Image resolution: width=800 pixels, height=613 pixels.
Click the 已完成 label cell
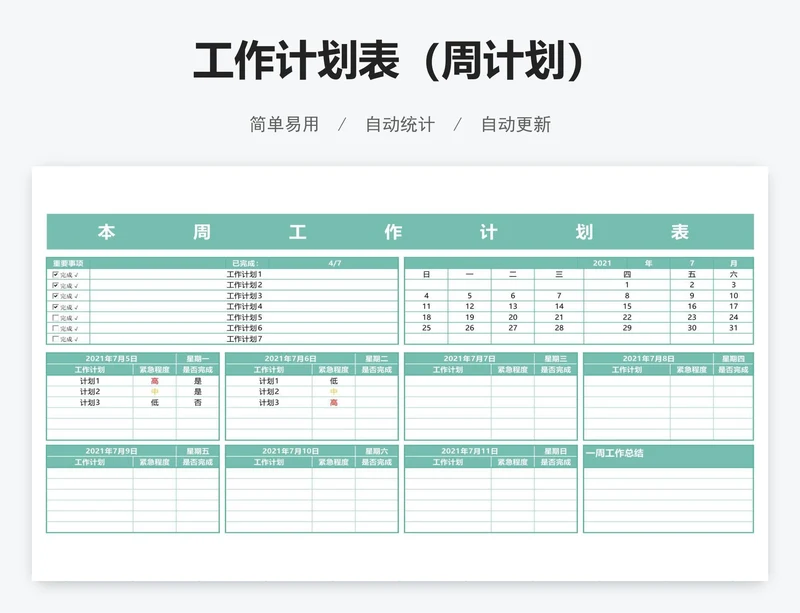point(245,263)
